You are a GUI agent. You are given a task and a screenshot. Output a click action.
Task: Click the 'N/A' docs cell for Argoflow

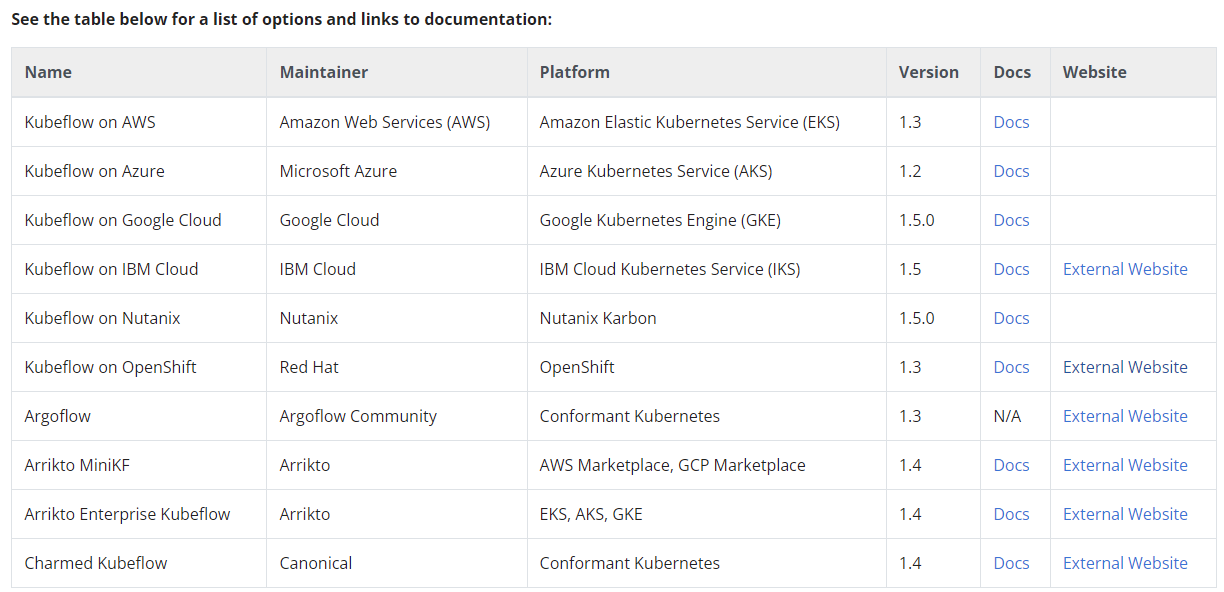[1015, 416]
